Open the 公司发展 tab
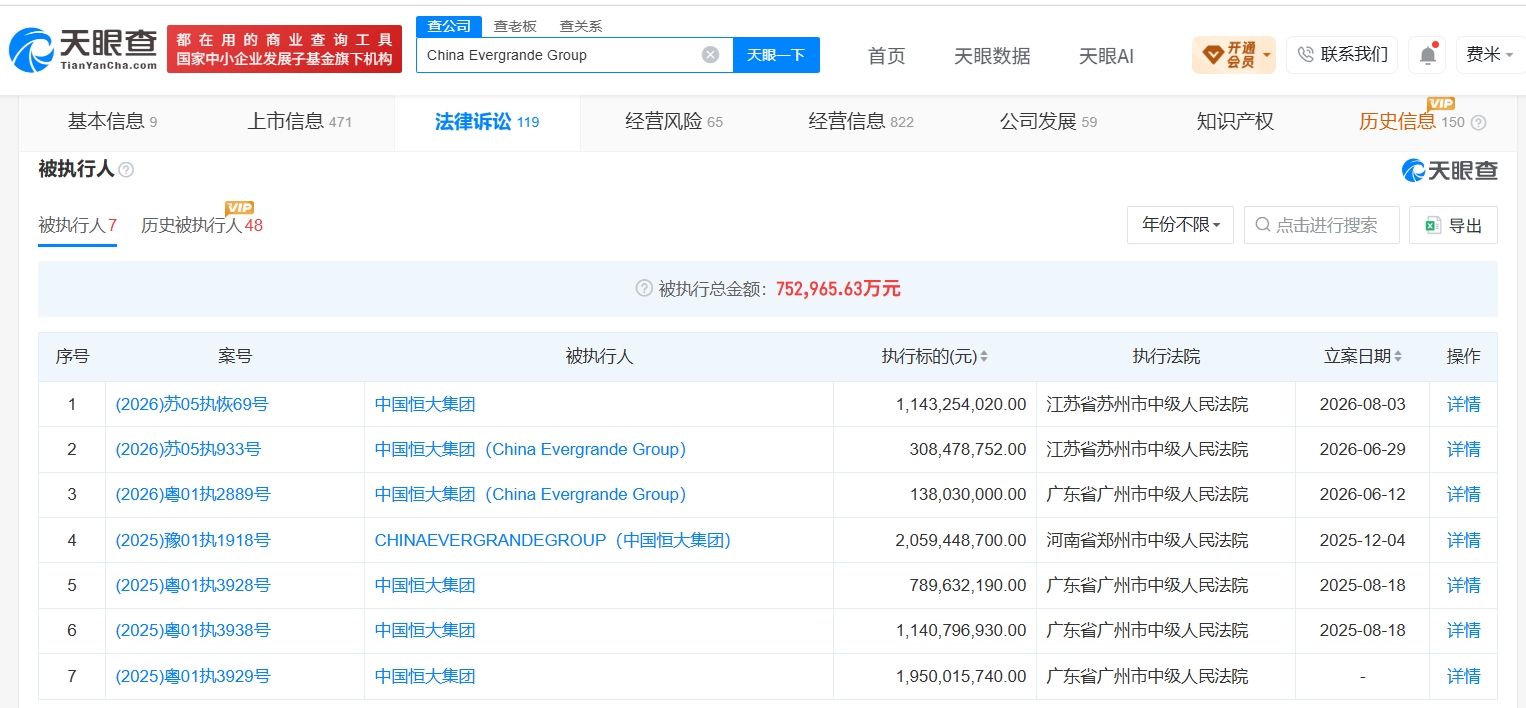The image size is (1526, 708). (x=1048, y=122)
